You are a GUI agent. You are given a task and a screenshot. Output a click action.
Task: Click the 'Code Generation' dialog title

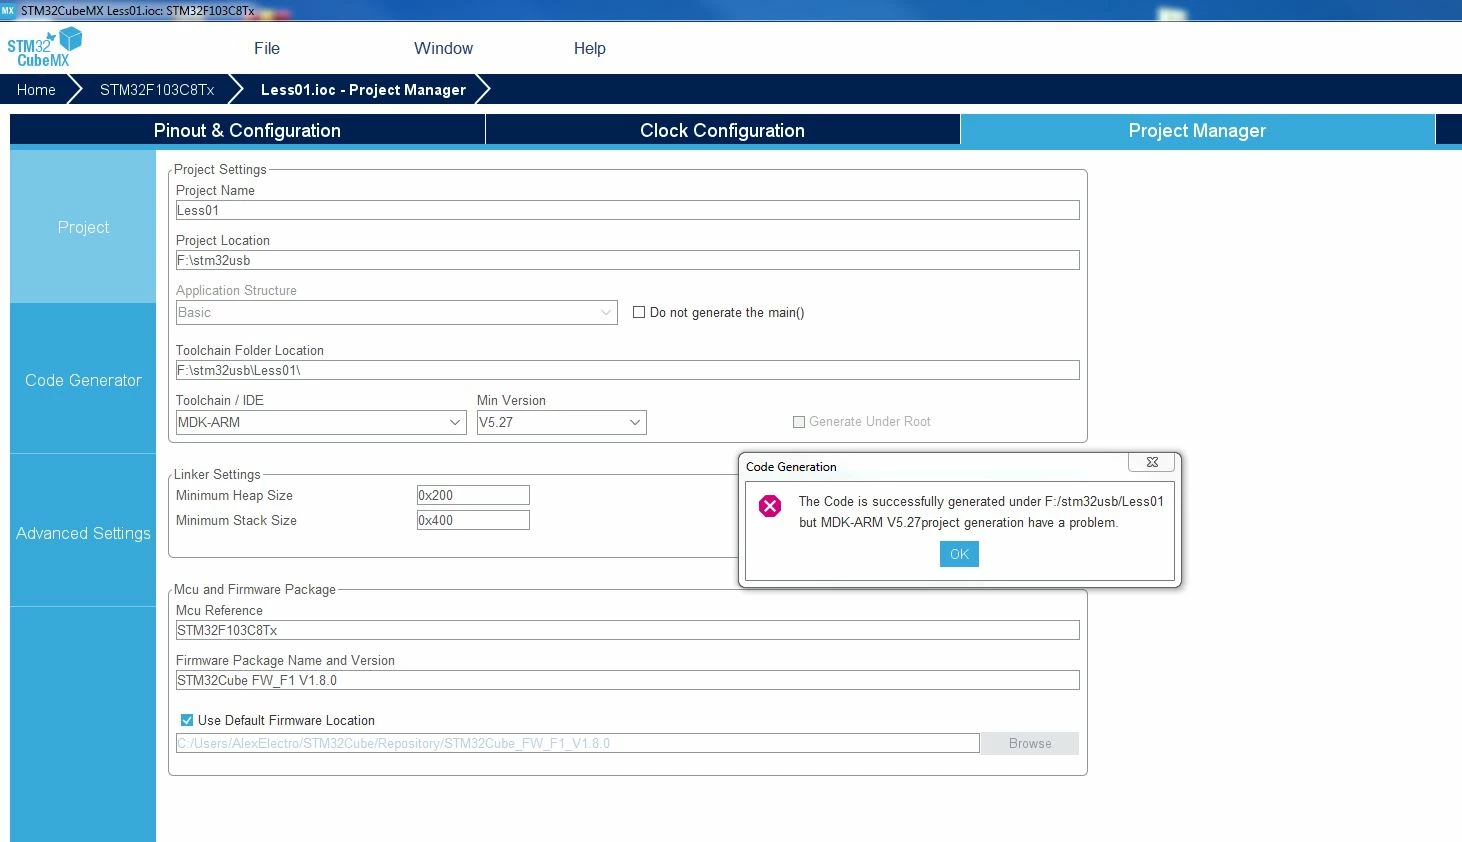(x=791, y=466)
